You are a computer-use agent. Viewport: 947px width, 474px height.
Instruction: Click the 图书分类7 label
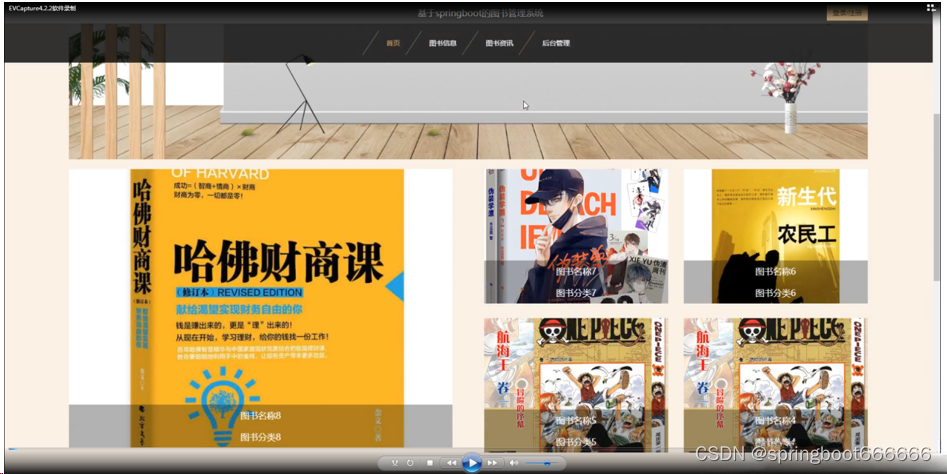576,293
